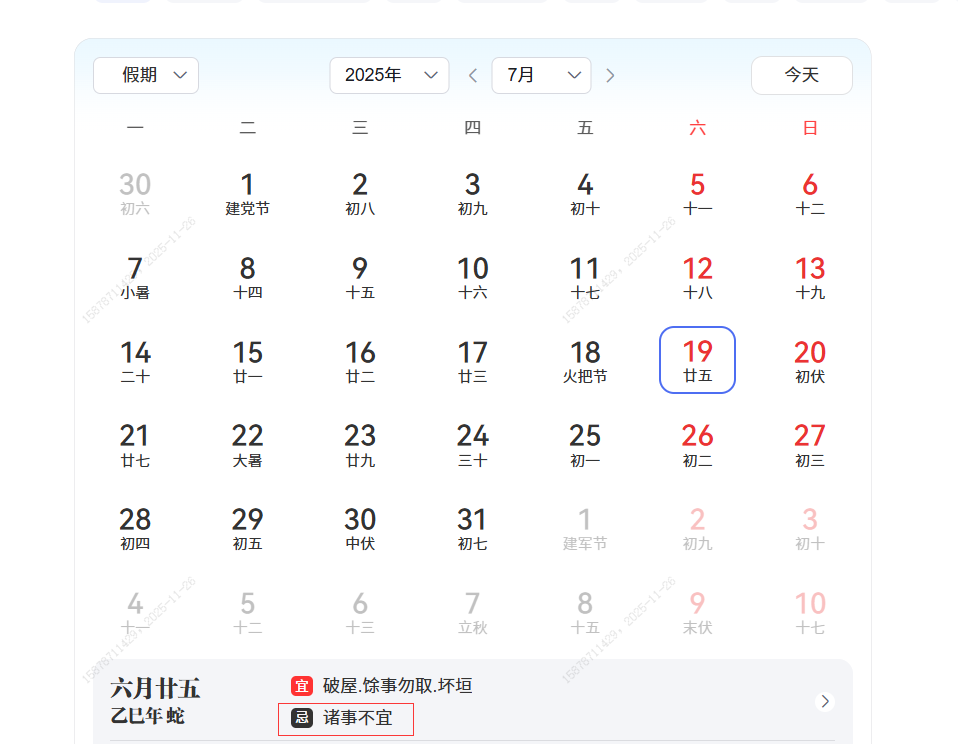Click 破屋.馀事勿取.坏垣 auspicious text
The image size is (958, 744).
click(x=398, y=686)
